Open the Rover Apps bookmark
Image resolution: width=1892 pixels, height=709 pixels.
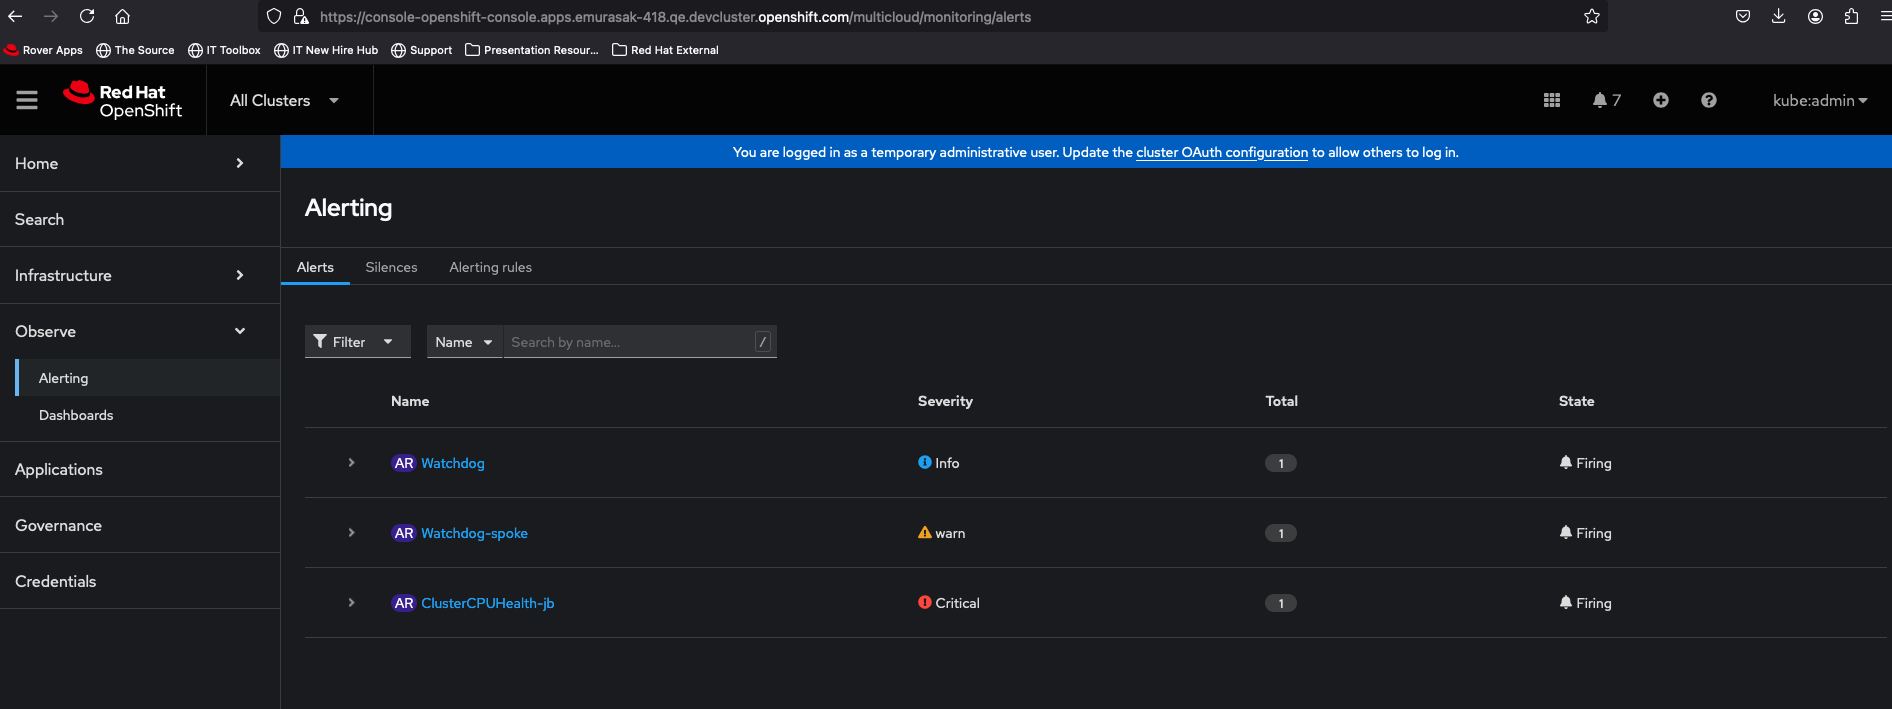coord(43,50)
